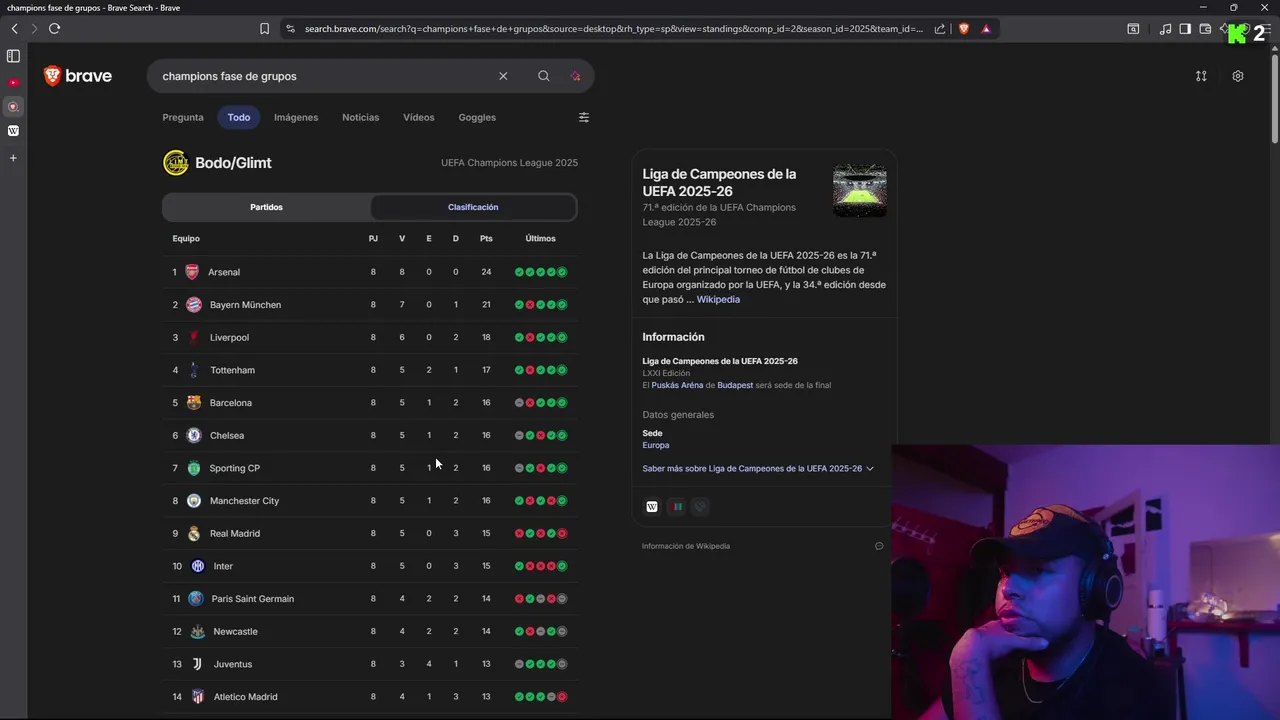Click Real Madrid team crest icon
Image resolution: width=1280 pixels, height=720 pixels.
pyautogui.click(x=194, y=533)
